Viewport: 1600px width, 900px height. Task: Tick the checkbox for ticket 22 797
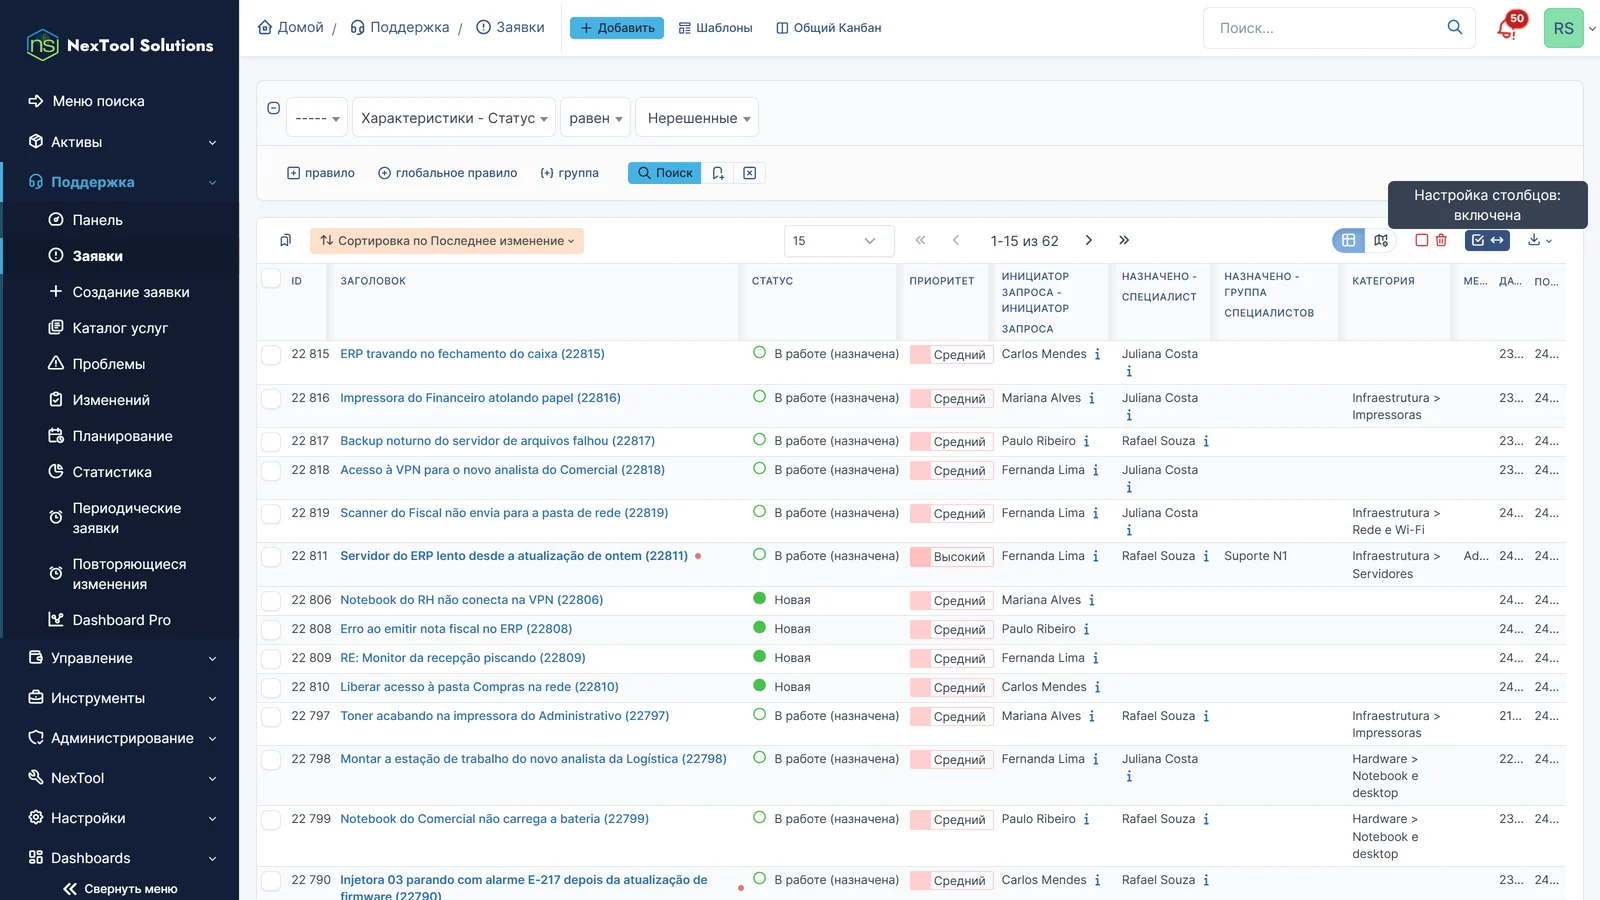(x=271, y=716)
